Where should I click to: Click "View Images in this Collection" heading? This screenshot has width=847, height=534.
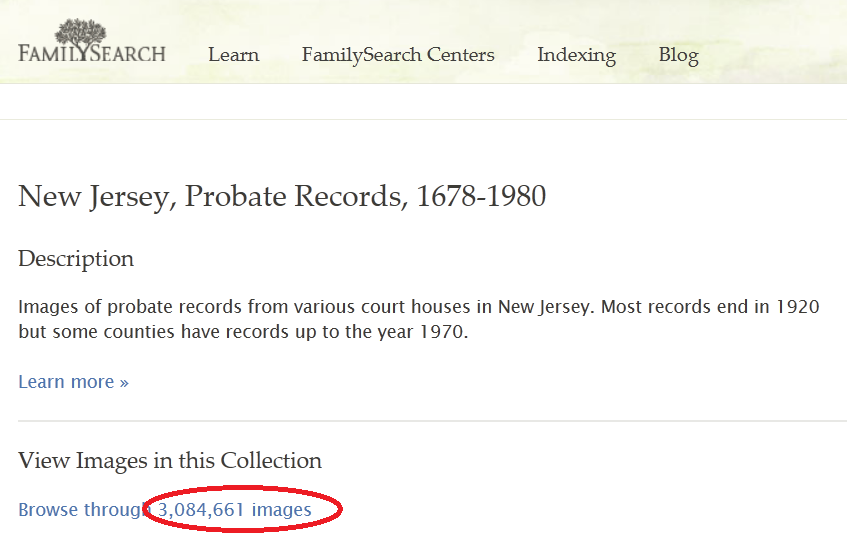(170, 461)
